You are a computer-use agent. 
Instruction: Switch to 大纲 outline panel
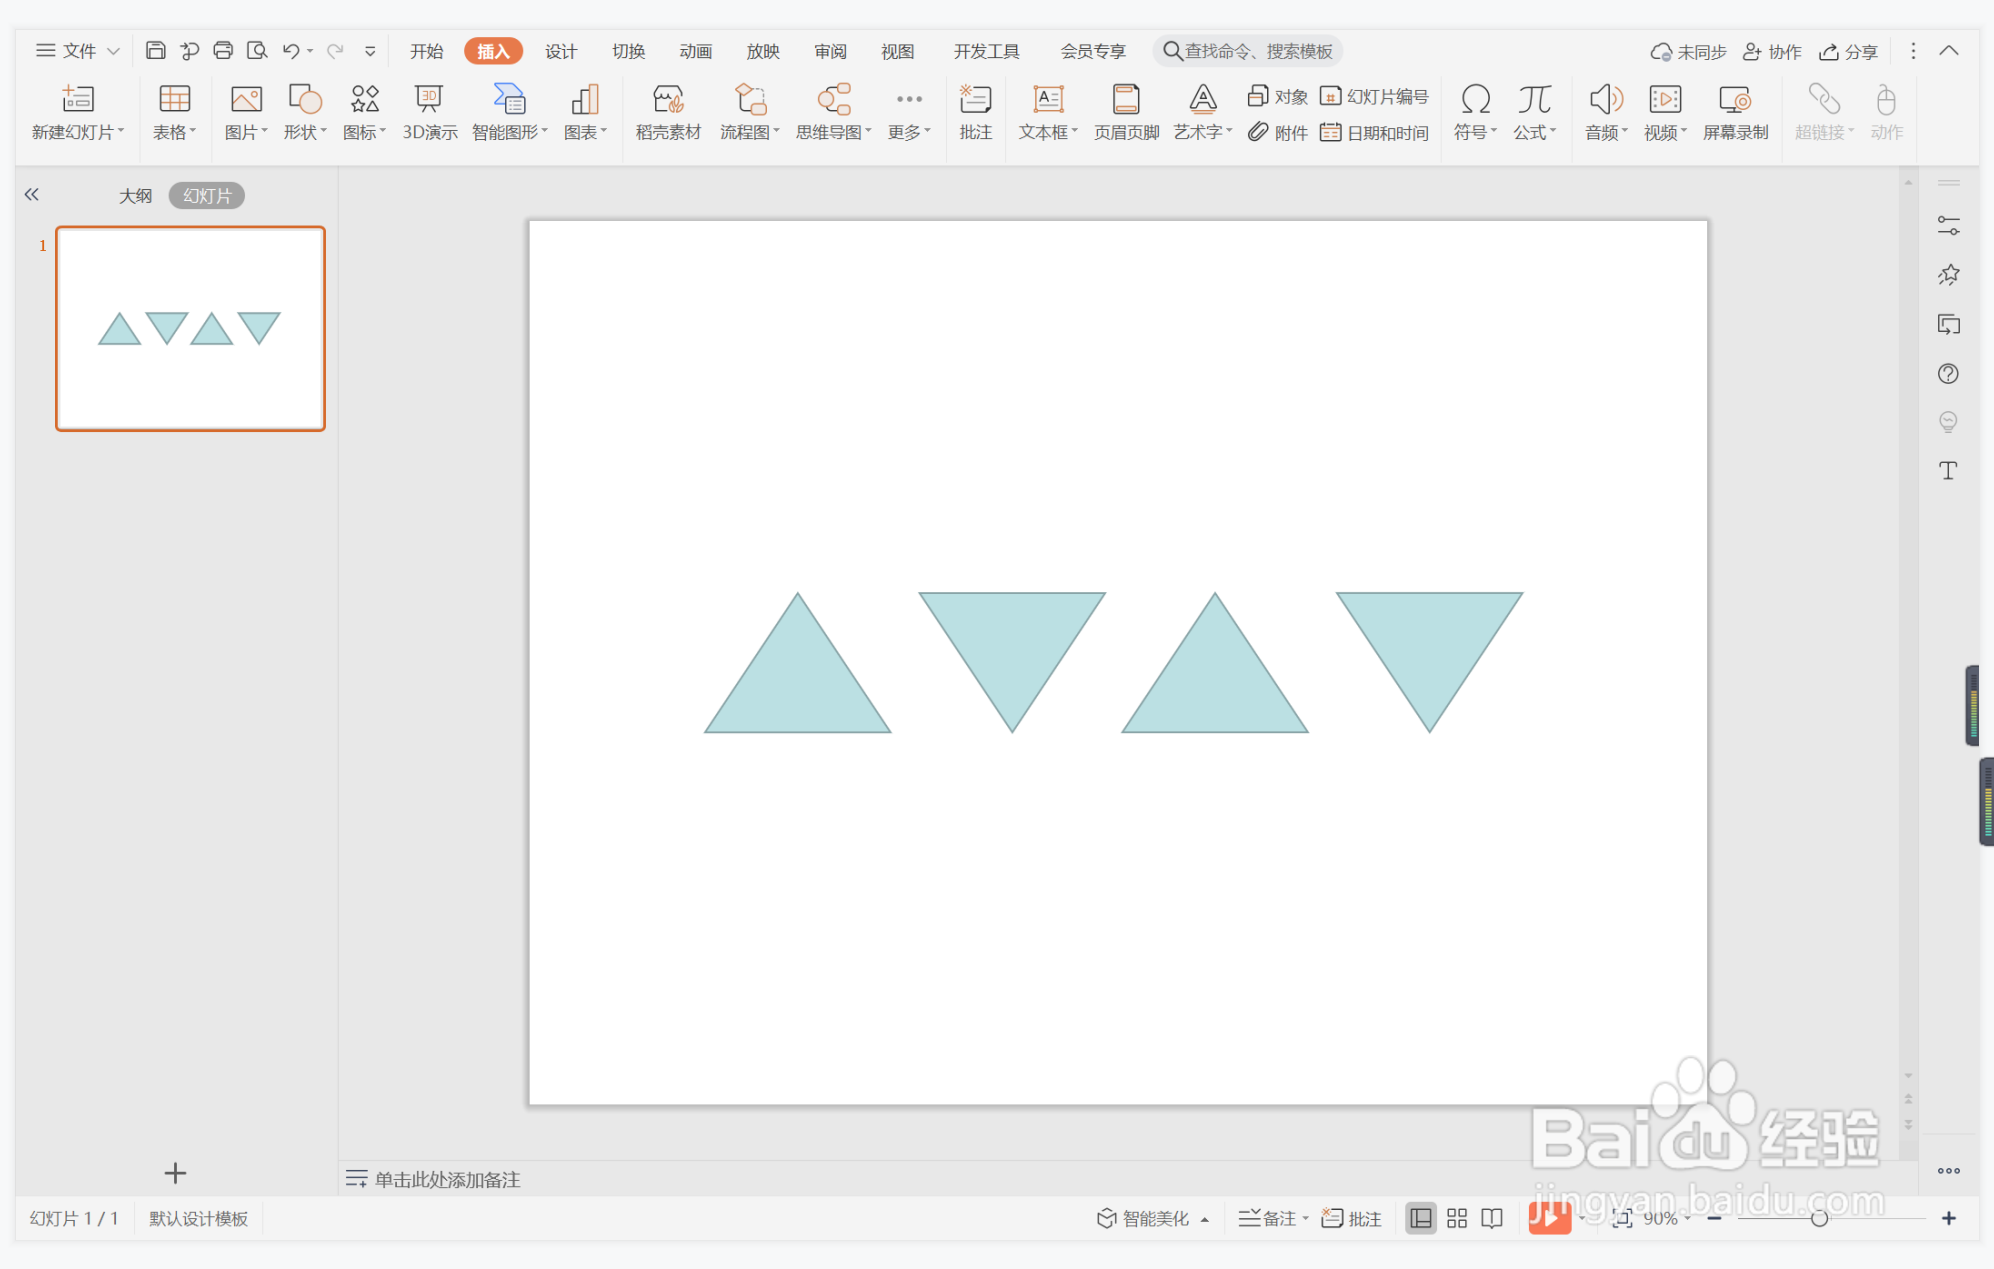point(135,196)
